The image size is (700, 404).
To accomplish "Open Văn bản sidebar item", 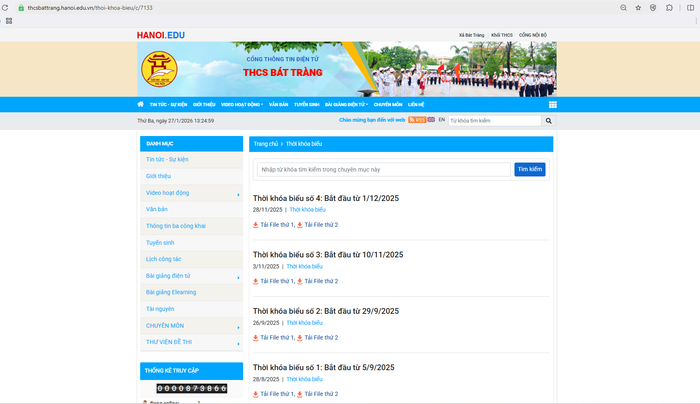I will [157, 209].
